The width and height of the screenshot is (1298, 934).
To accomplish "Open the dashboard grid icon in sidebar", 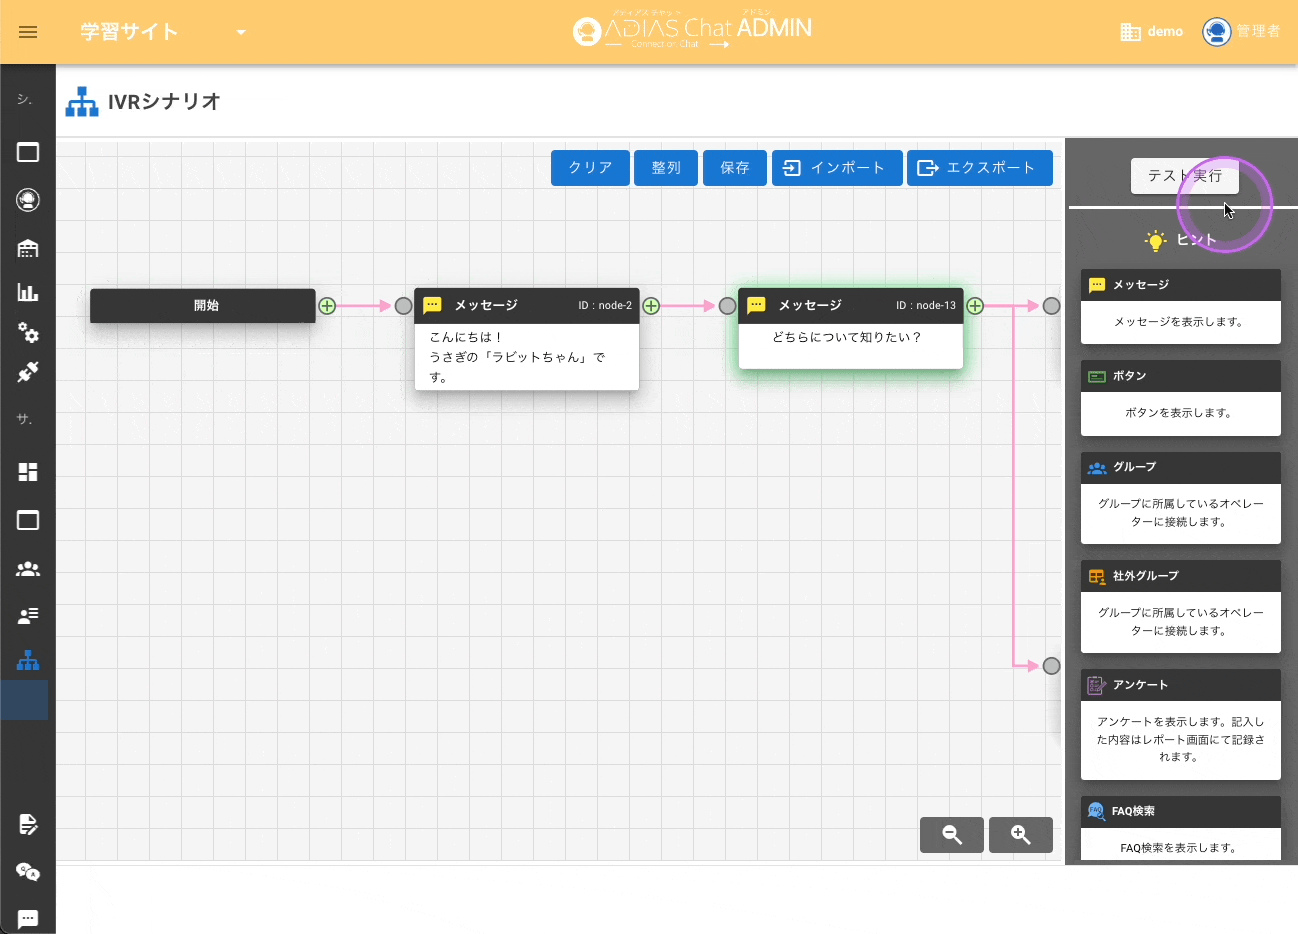I will (x=28, y=472).
